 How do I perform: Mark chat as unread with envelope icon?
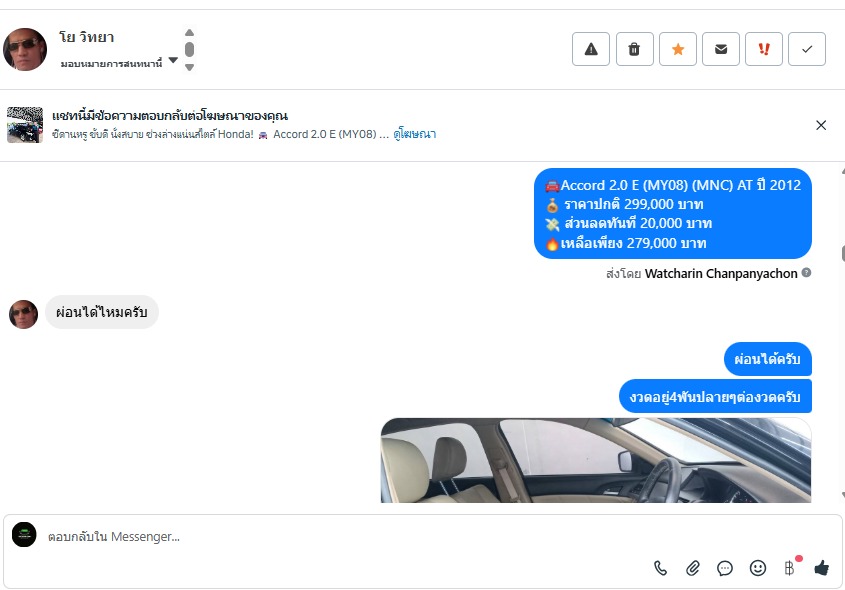tap(721, 49)
